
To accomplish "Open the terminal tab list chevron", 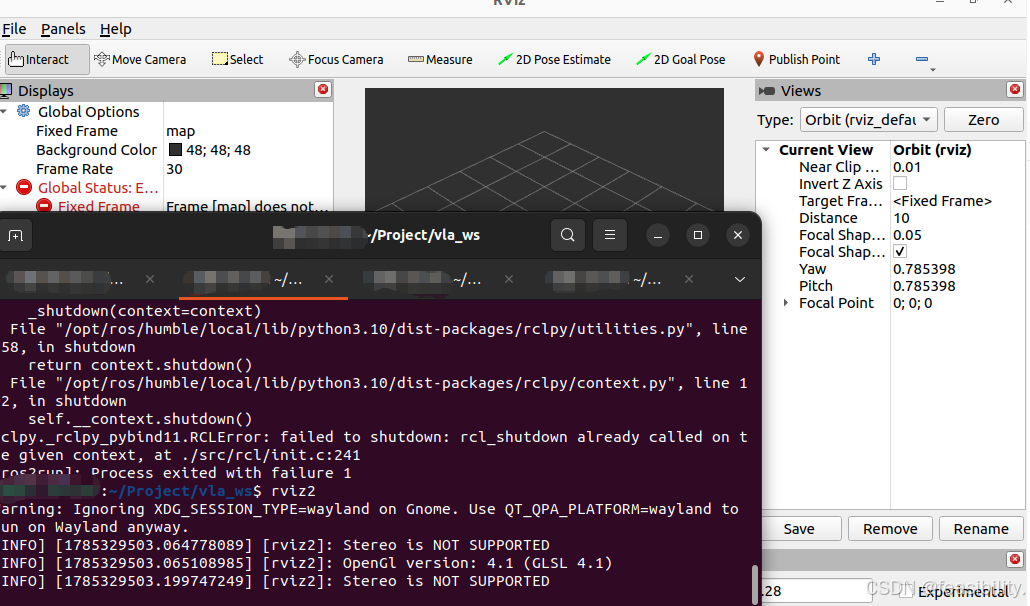I will pos(740,280).
